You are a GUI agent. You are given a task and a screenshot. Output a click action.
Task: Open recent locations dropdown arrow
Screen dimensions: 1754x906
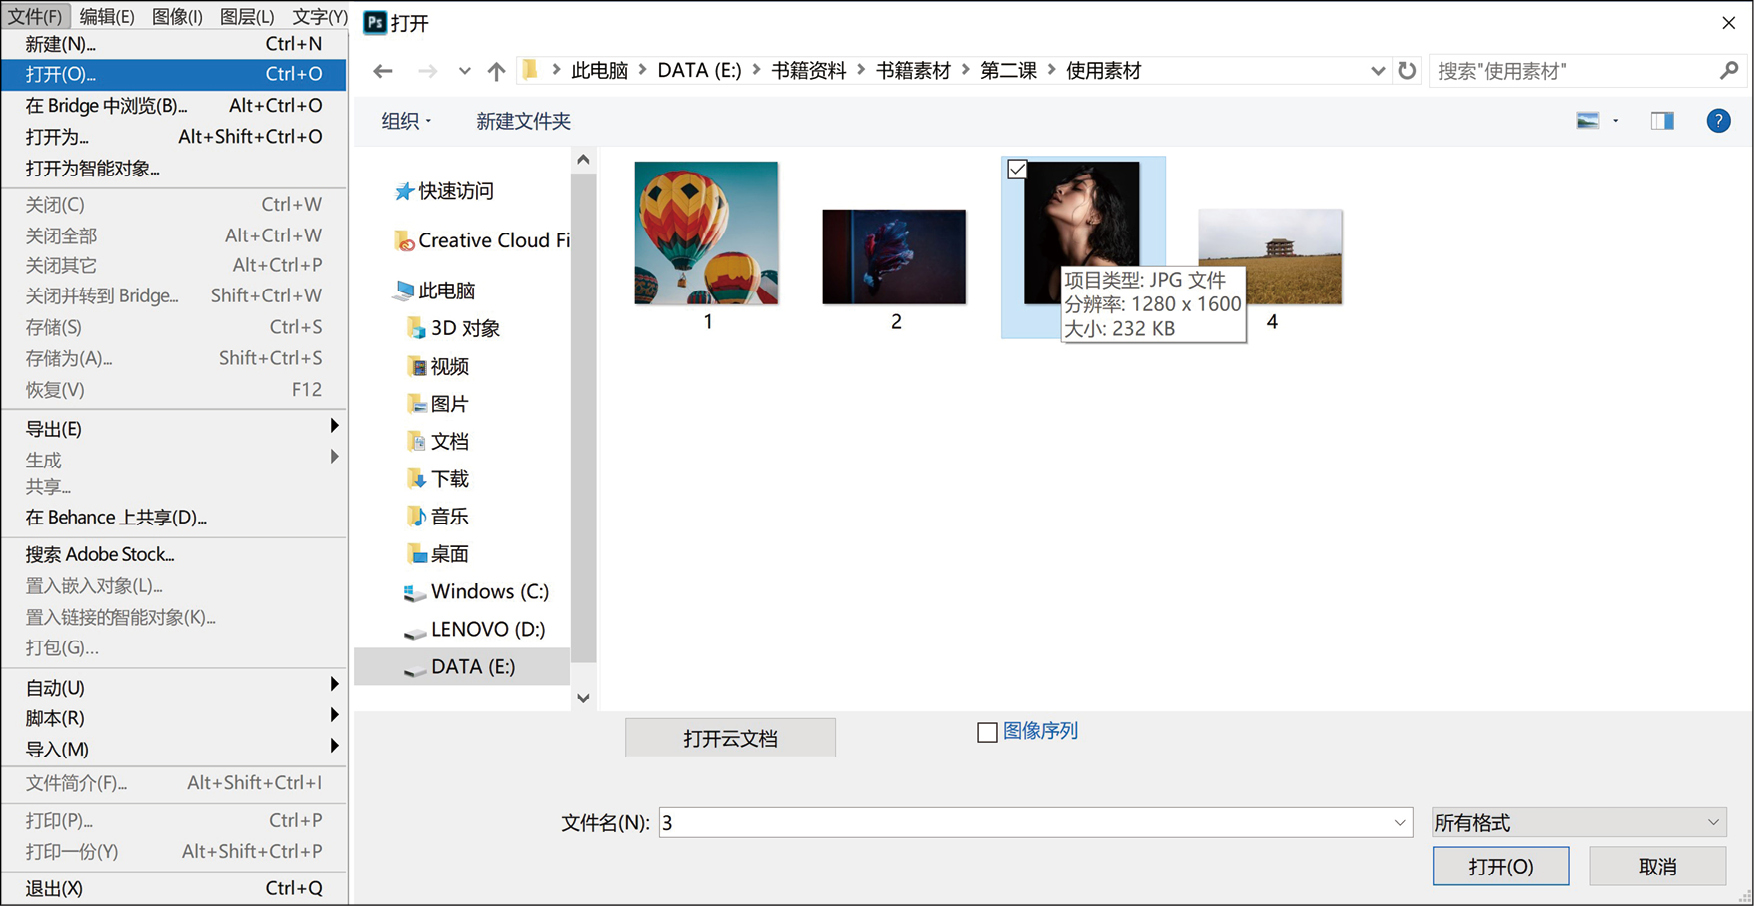point(464,71)
